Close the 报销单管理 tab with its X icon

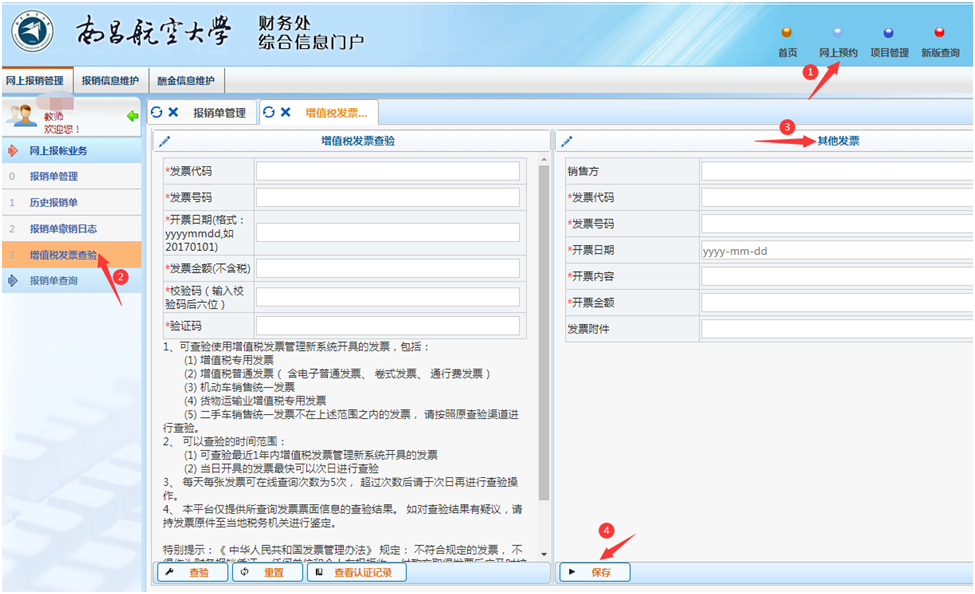point(173,113)
